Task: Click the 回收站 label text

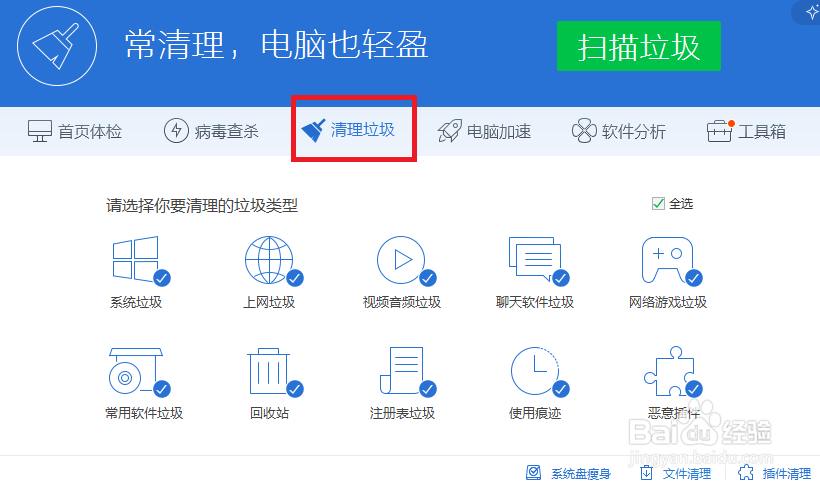Action: [x=269, y=413]
